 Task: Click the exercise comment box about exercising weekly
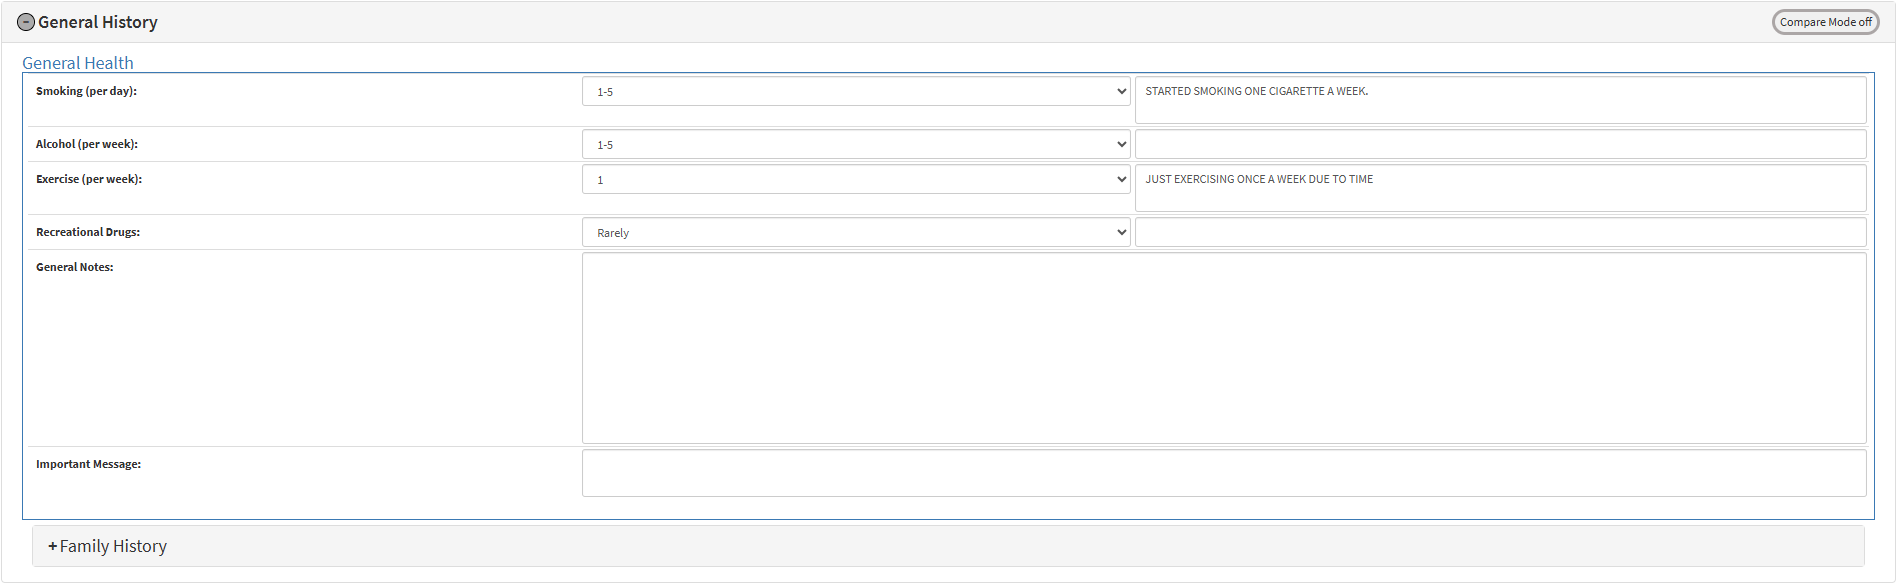[1500, 188]
